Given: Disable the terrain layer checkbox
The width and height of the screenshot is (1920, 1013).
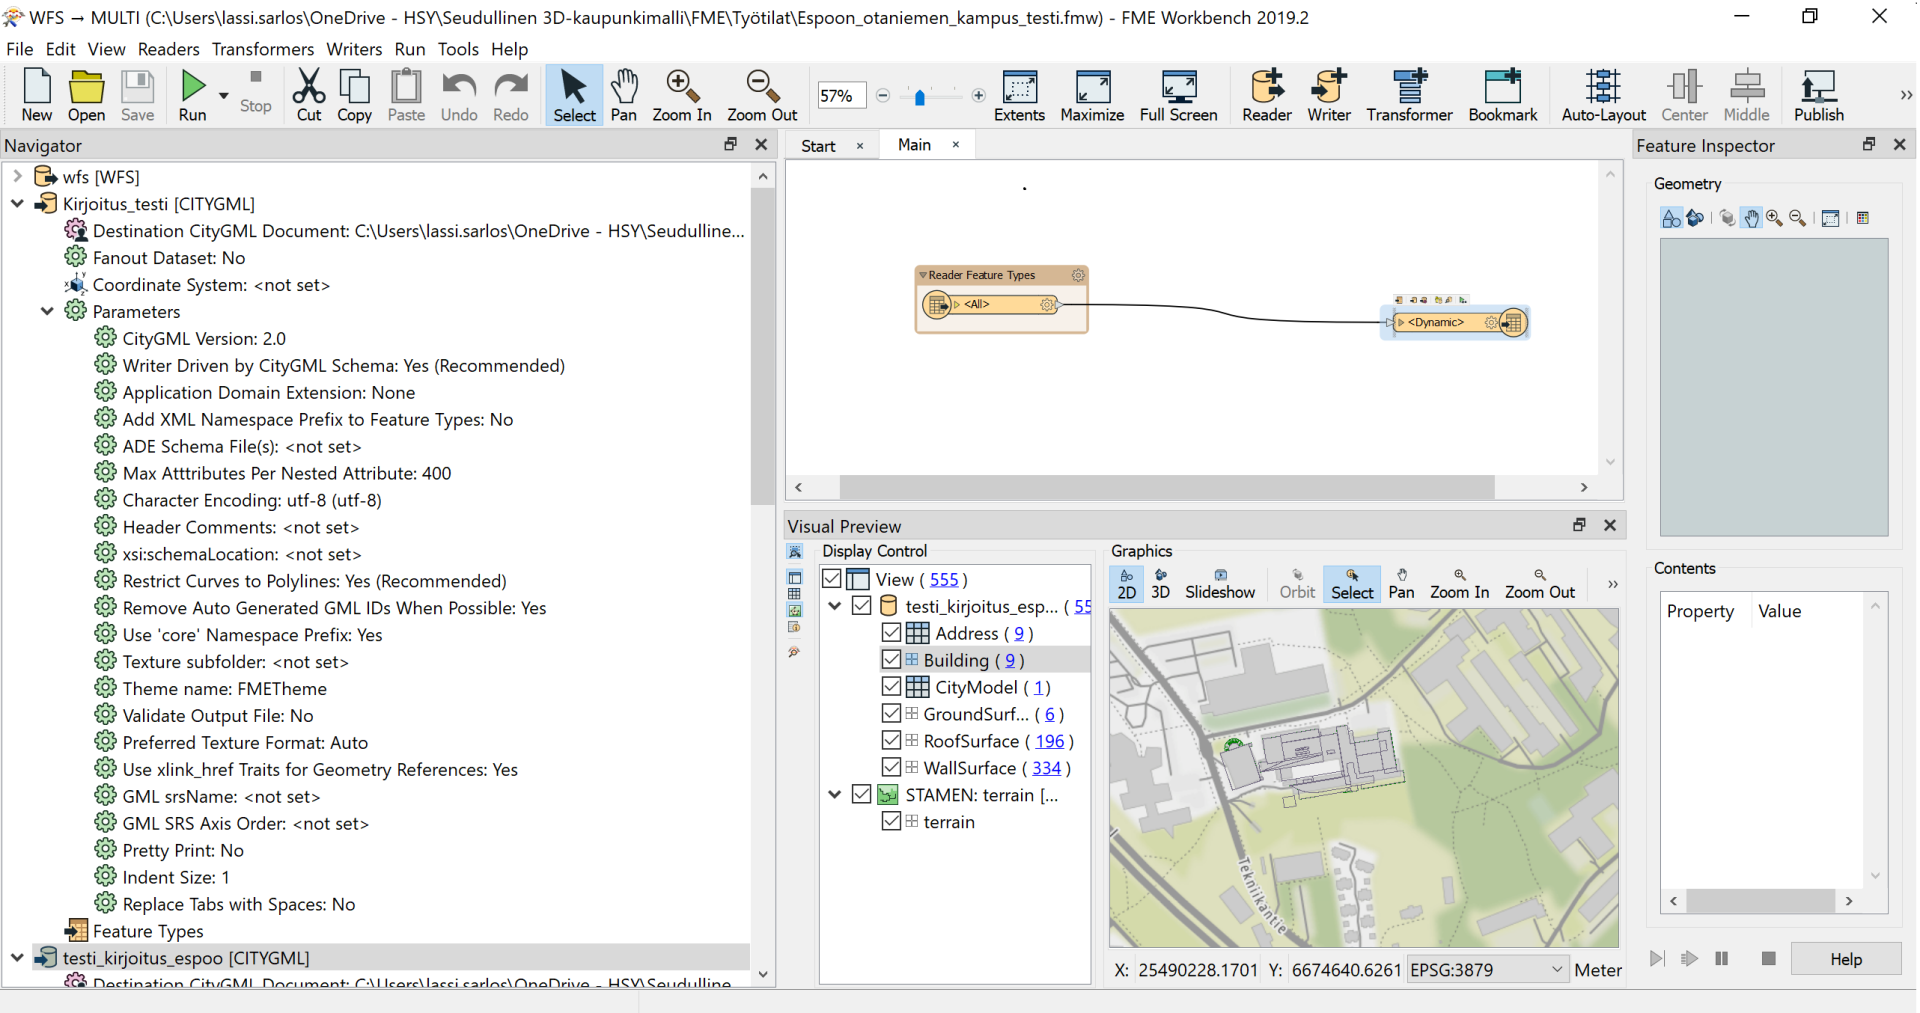Looking at the screenshot, I should 891,822.
